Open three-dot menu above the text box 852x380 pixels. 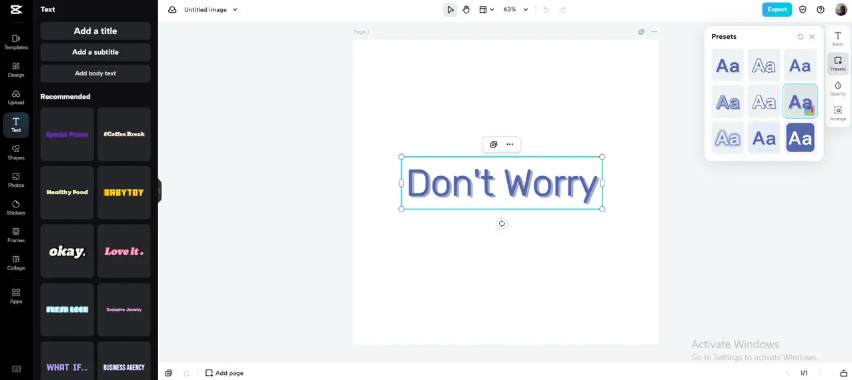tap(510, 145)
